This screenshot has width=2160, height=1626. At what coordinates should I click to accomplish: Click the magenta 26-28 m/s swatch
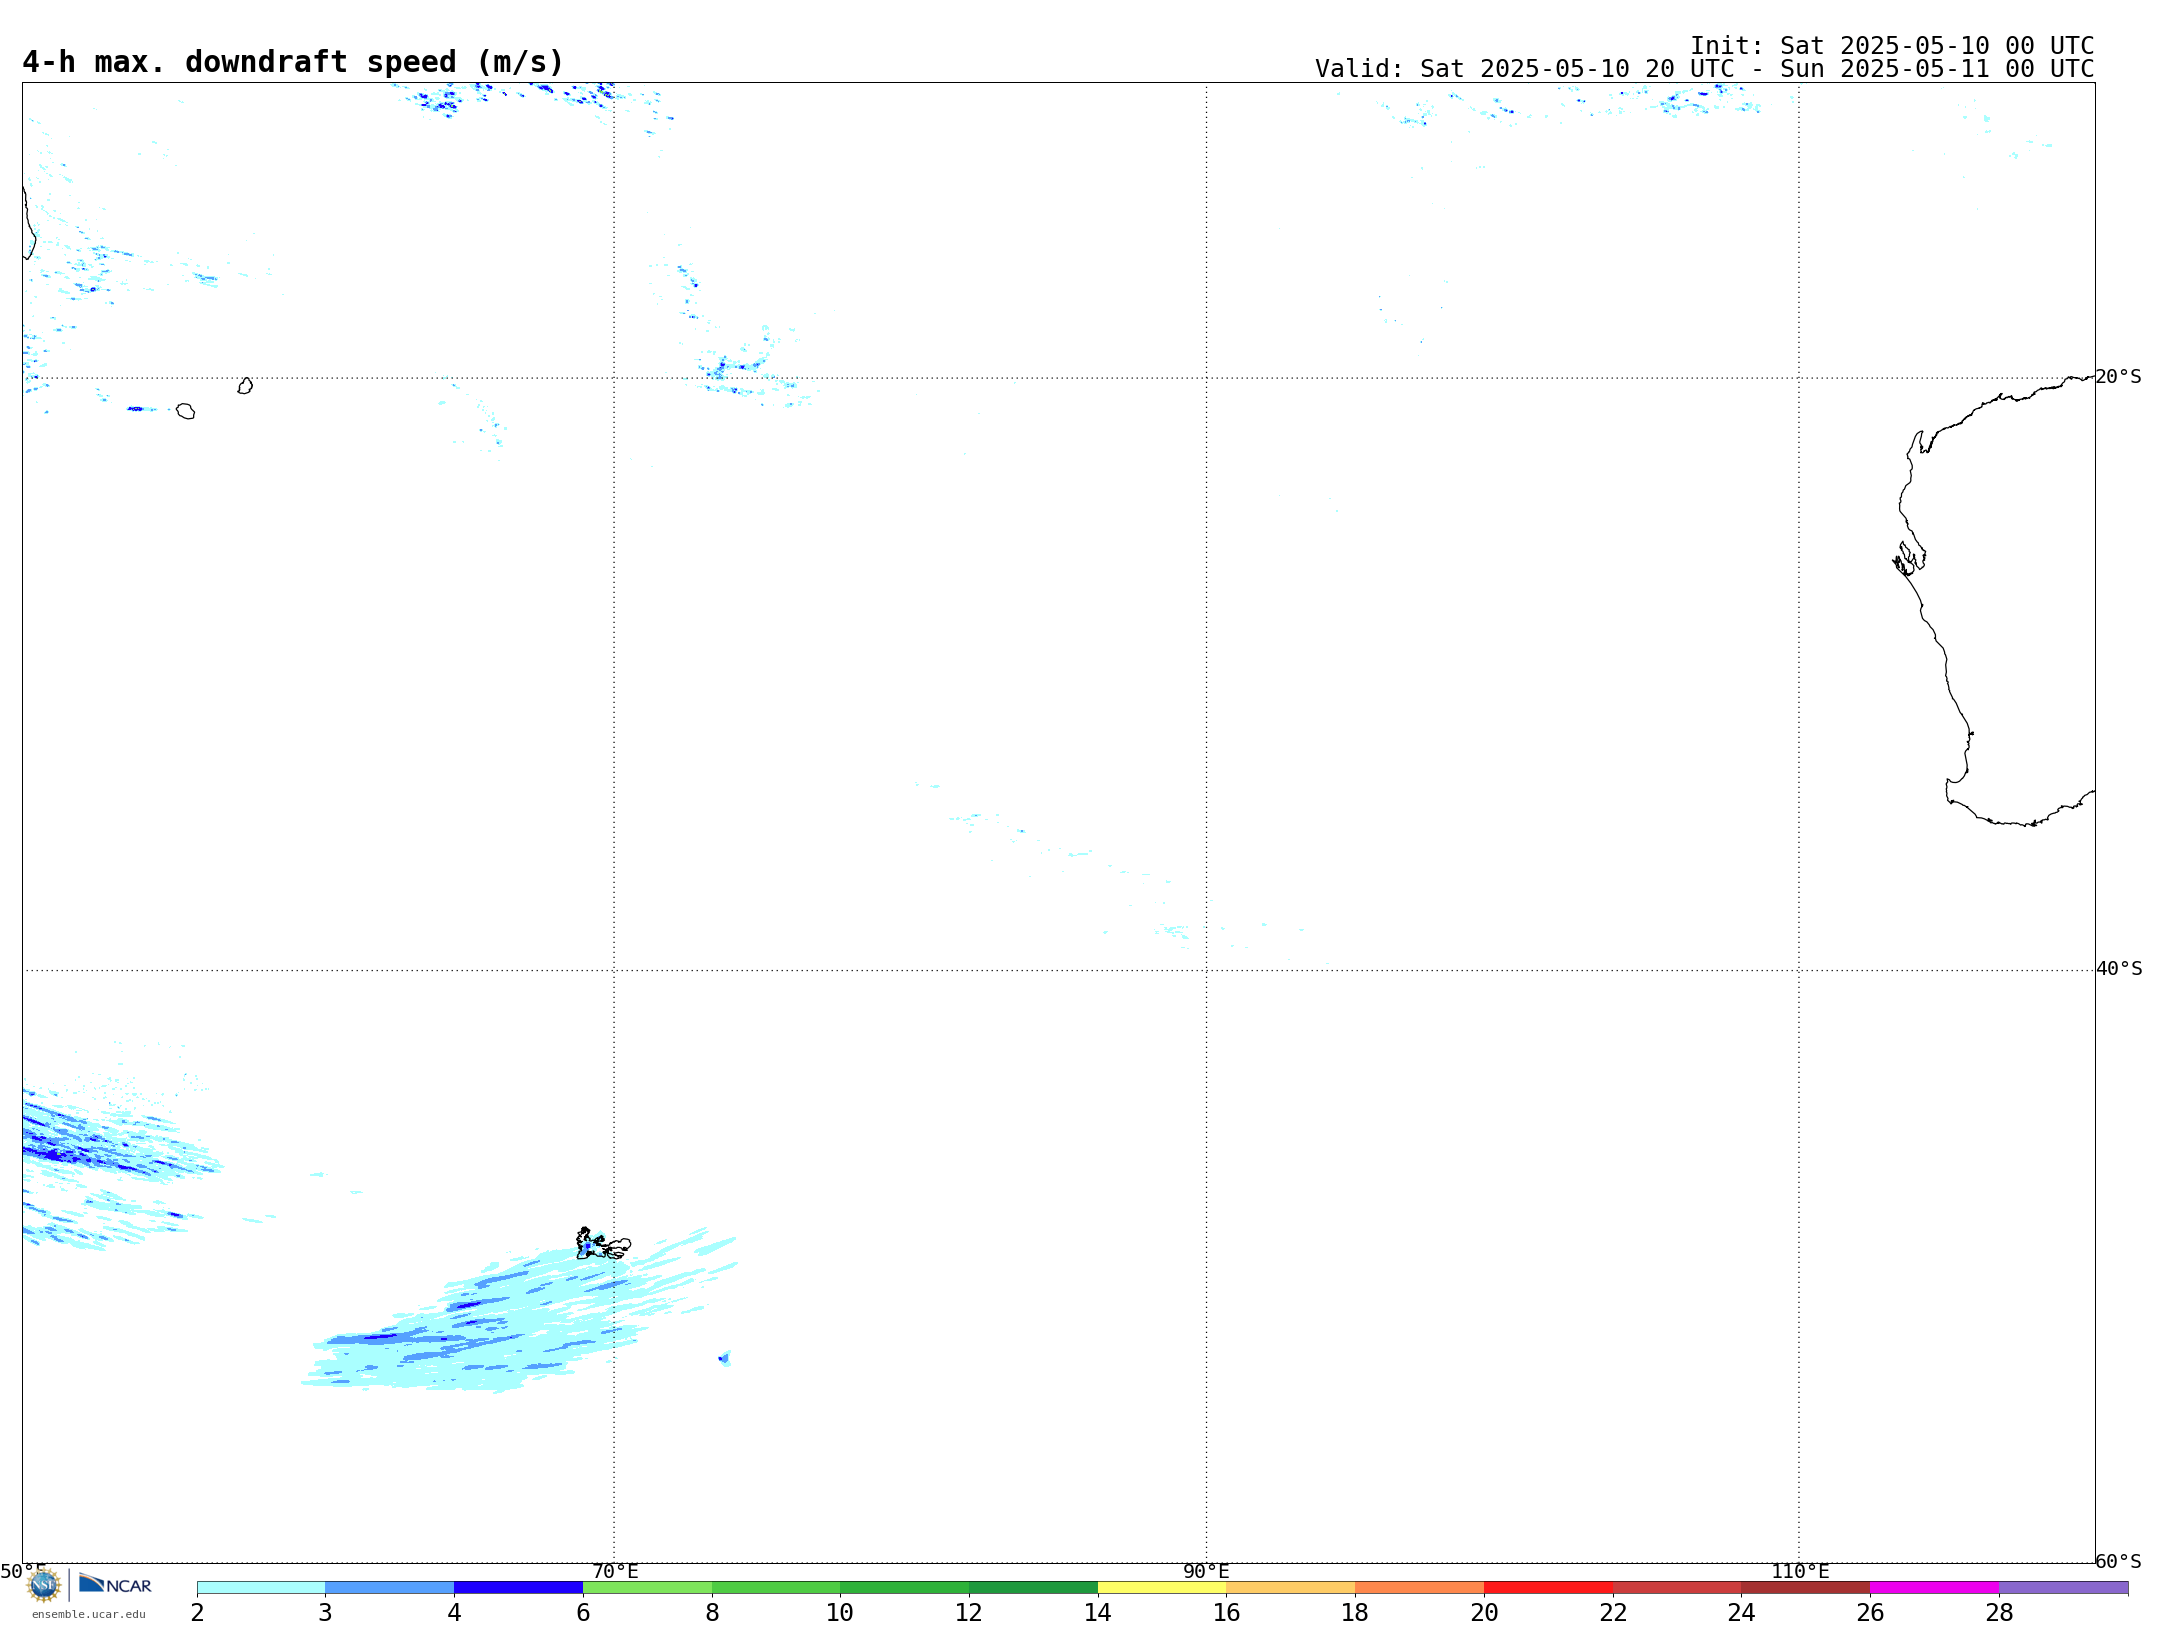[1934, 1587]
